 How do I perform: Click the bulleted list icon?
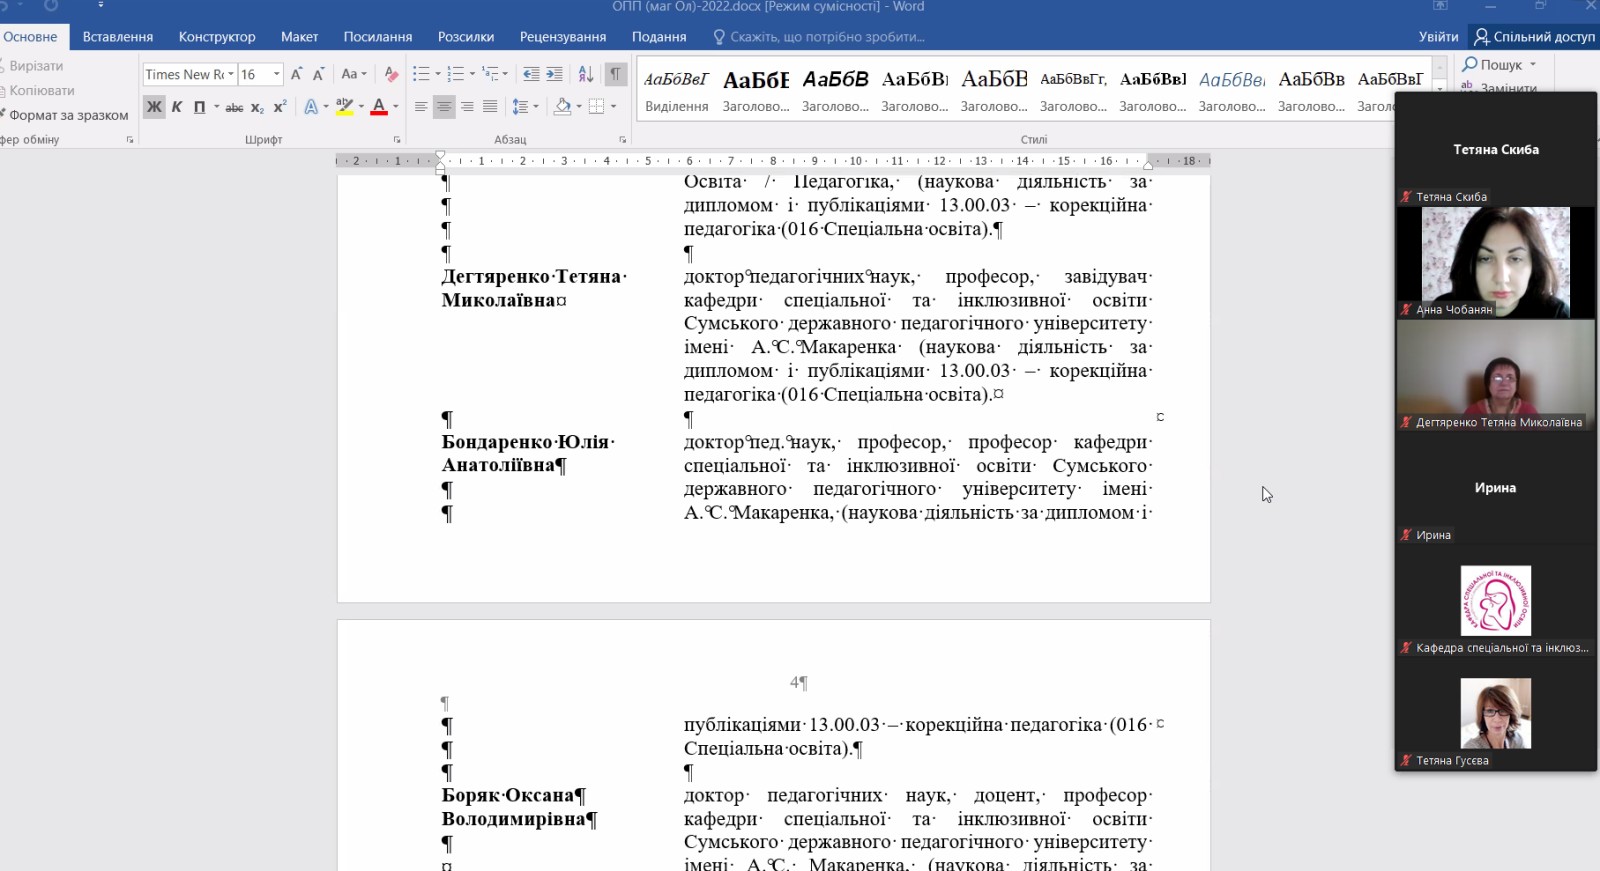click(x=421, y=74)
